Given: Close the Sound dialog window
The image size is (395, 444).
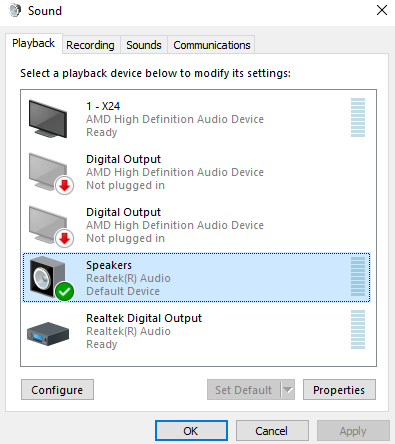Looking at the screenshot, I should point(382,10).
